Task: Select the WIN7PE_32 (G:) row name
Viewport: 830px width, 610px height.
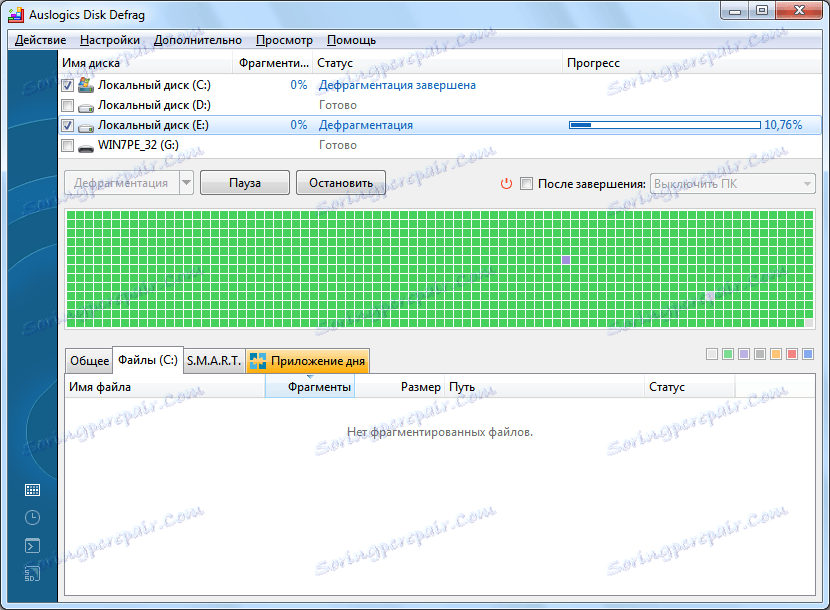Action: 138,145
